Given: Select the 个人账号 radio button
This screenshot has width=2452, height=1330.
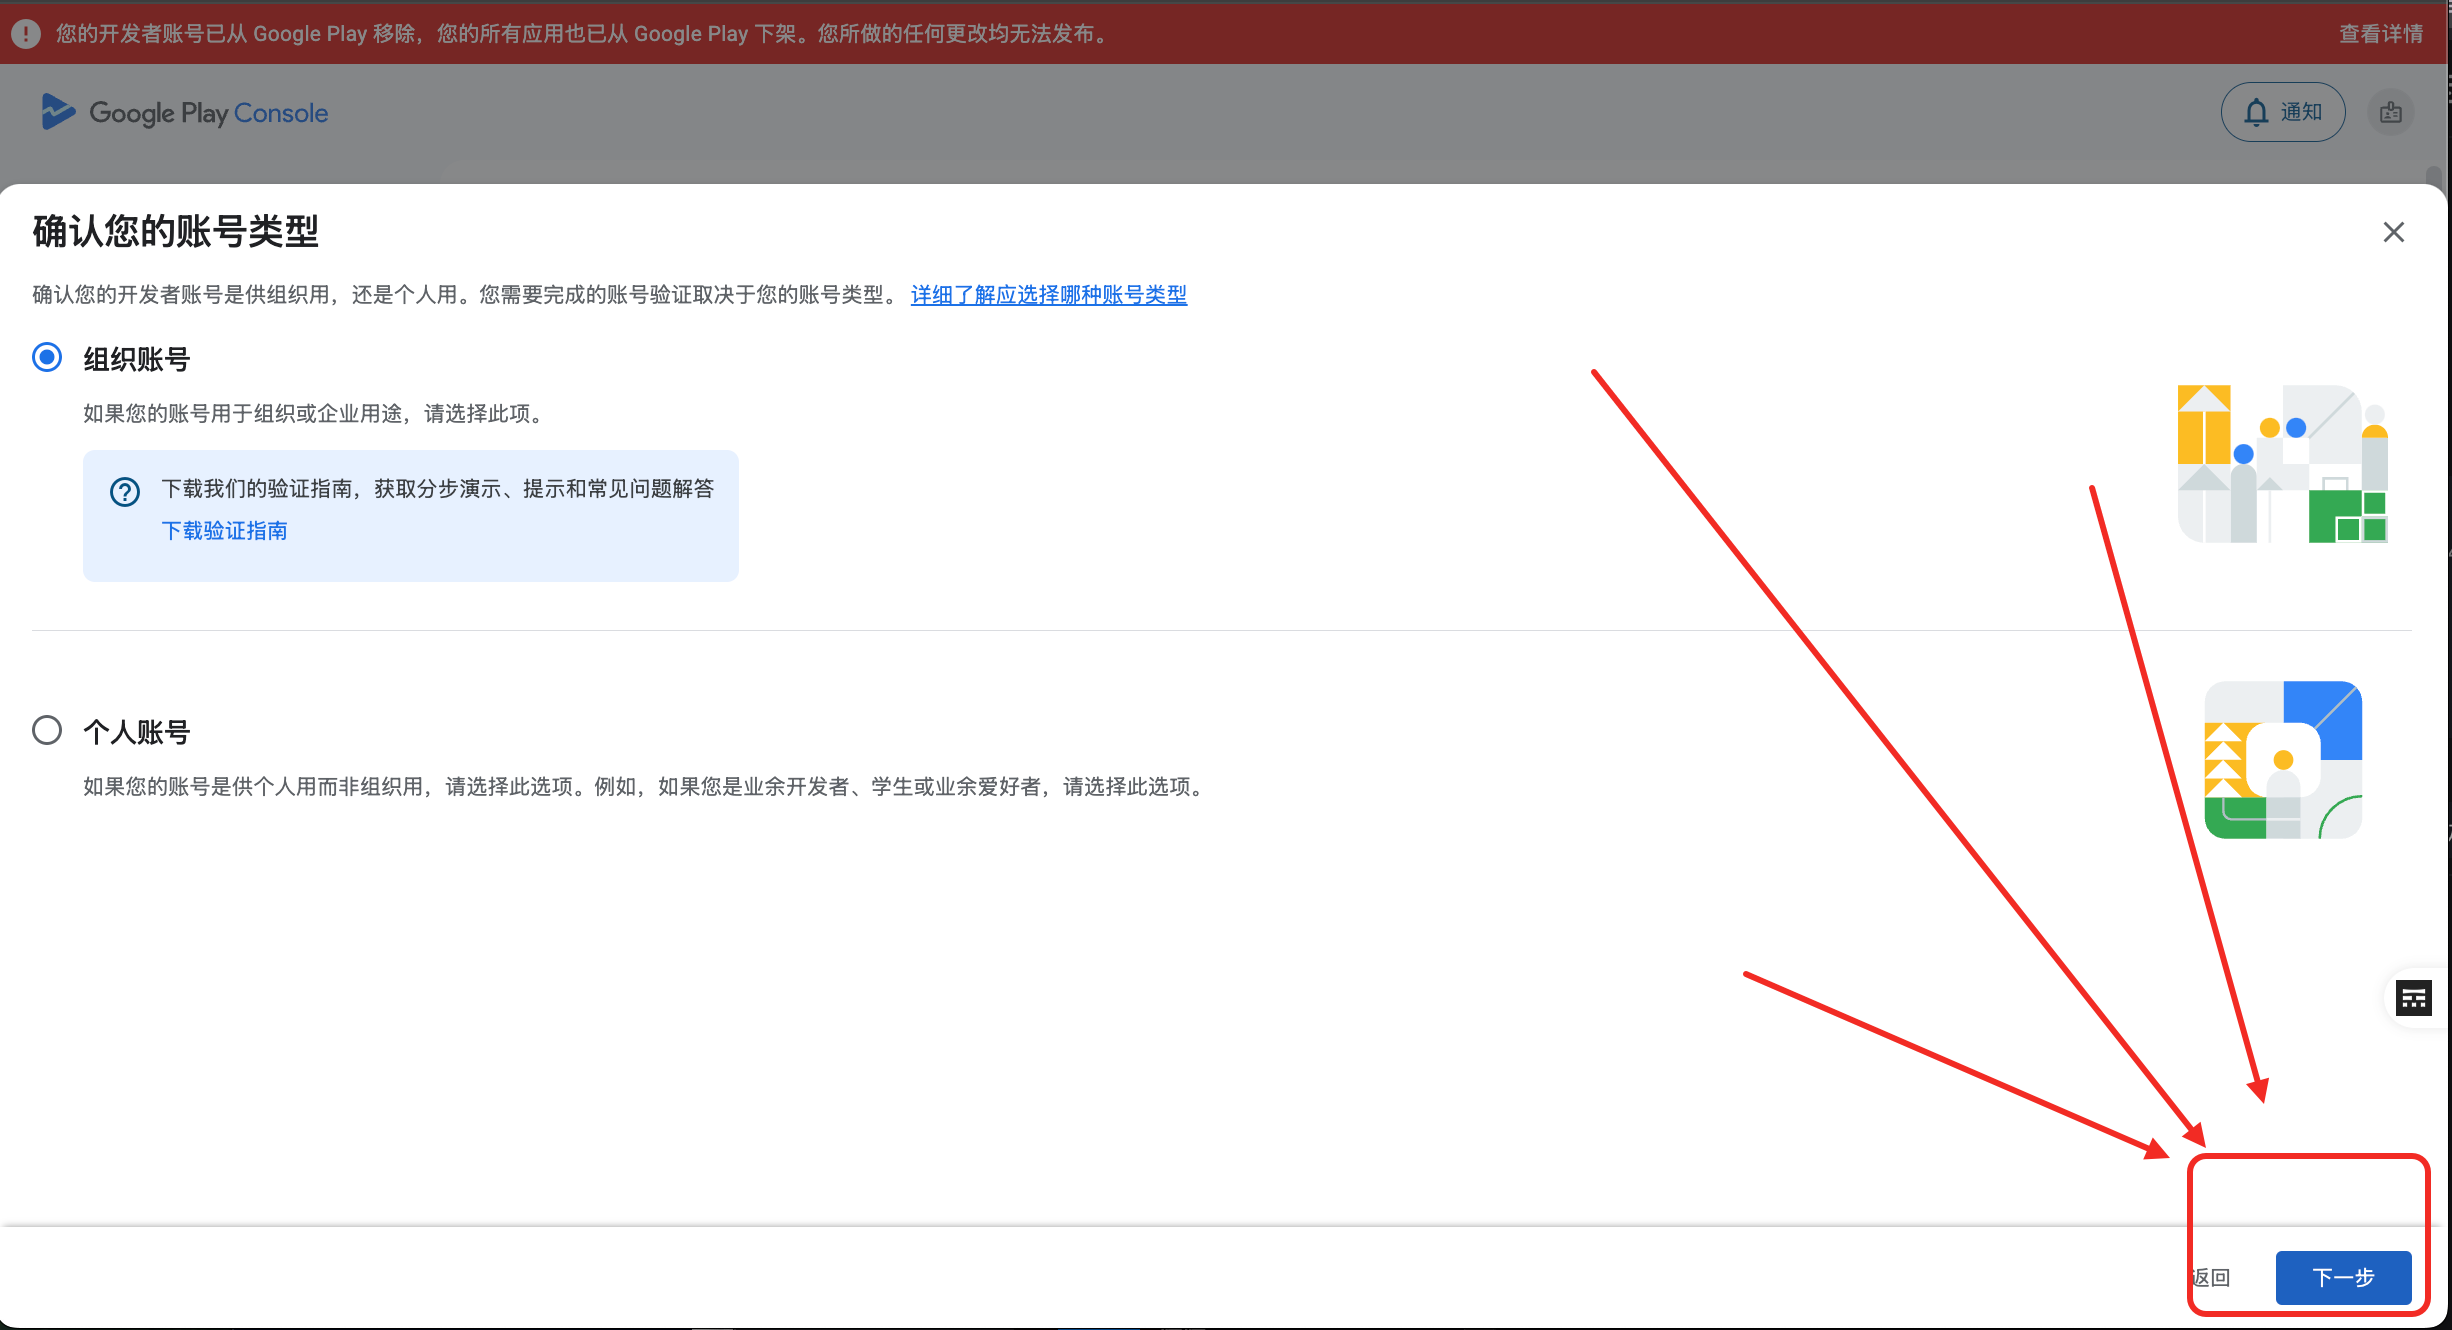Looking at the screenshot, I should coord(47,730).
